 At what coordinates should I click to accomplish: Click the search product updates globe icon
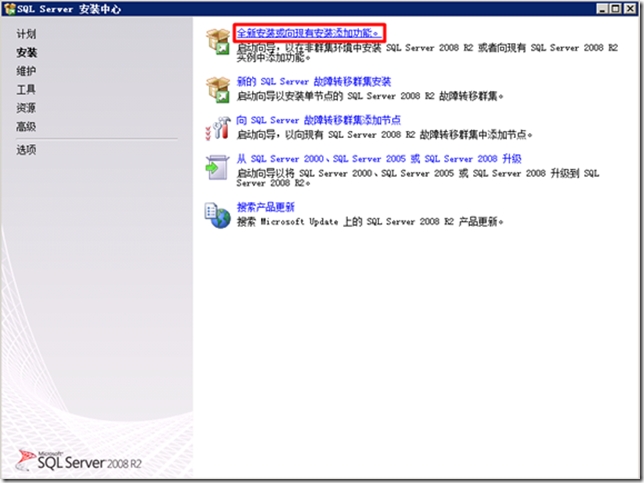click(x=218, y=215)
